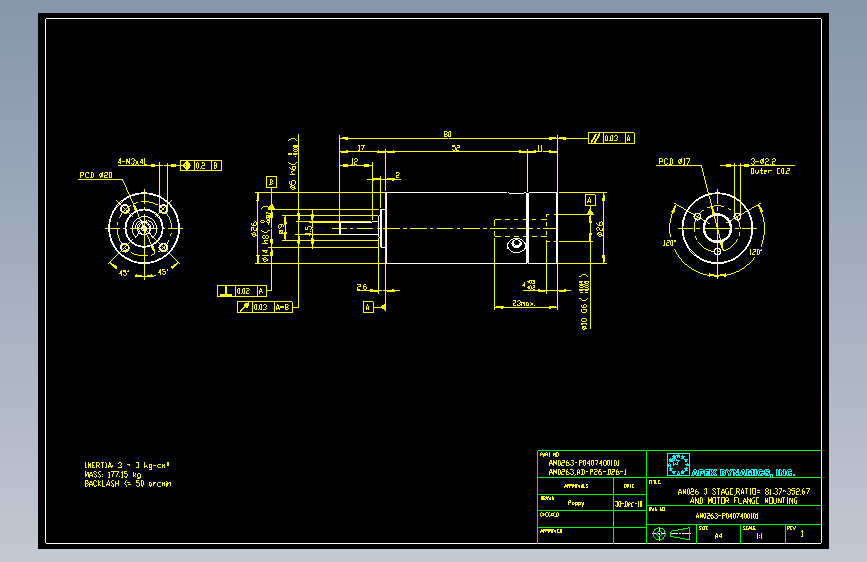Click the left 120° angle on right view

[x=669, y=243]
